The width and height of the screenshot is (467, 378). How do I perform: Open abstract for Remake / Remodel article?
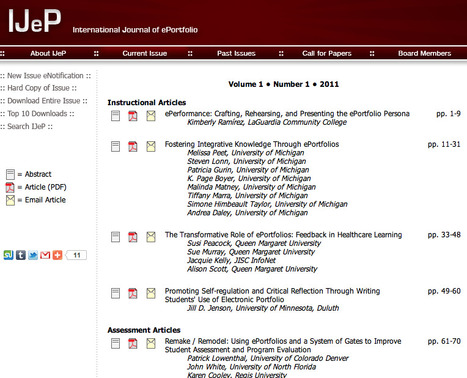coord(115,343)
